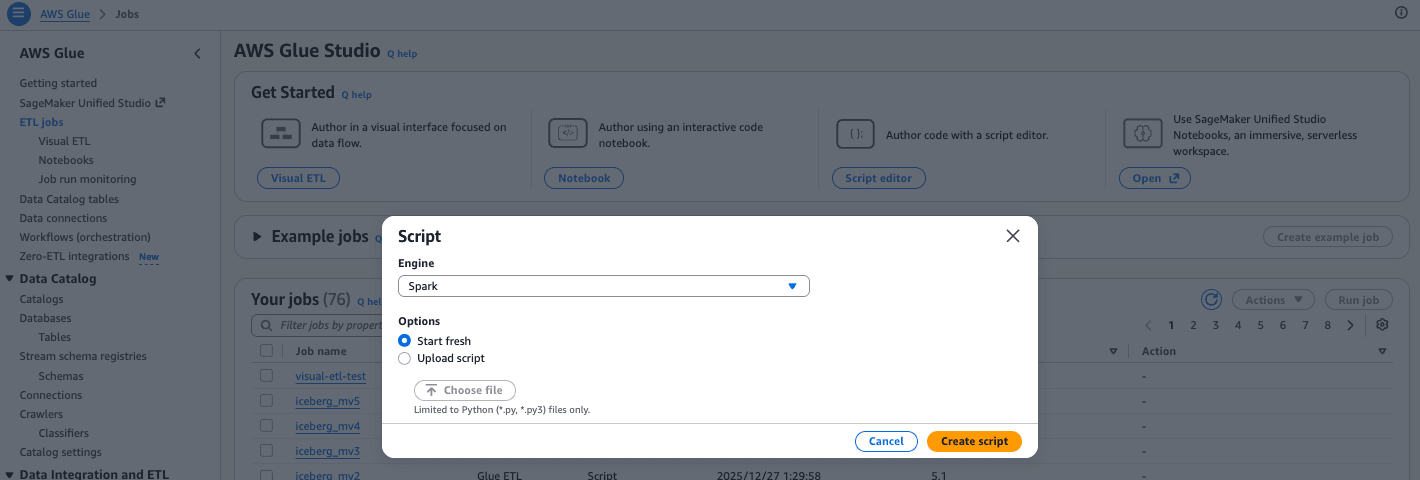Image resolution: width=1420 pixels, height=480 pixels.
Task: Refresh the jobs list
Action: coord(1211,300)
